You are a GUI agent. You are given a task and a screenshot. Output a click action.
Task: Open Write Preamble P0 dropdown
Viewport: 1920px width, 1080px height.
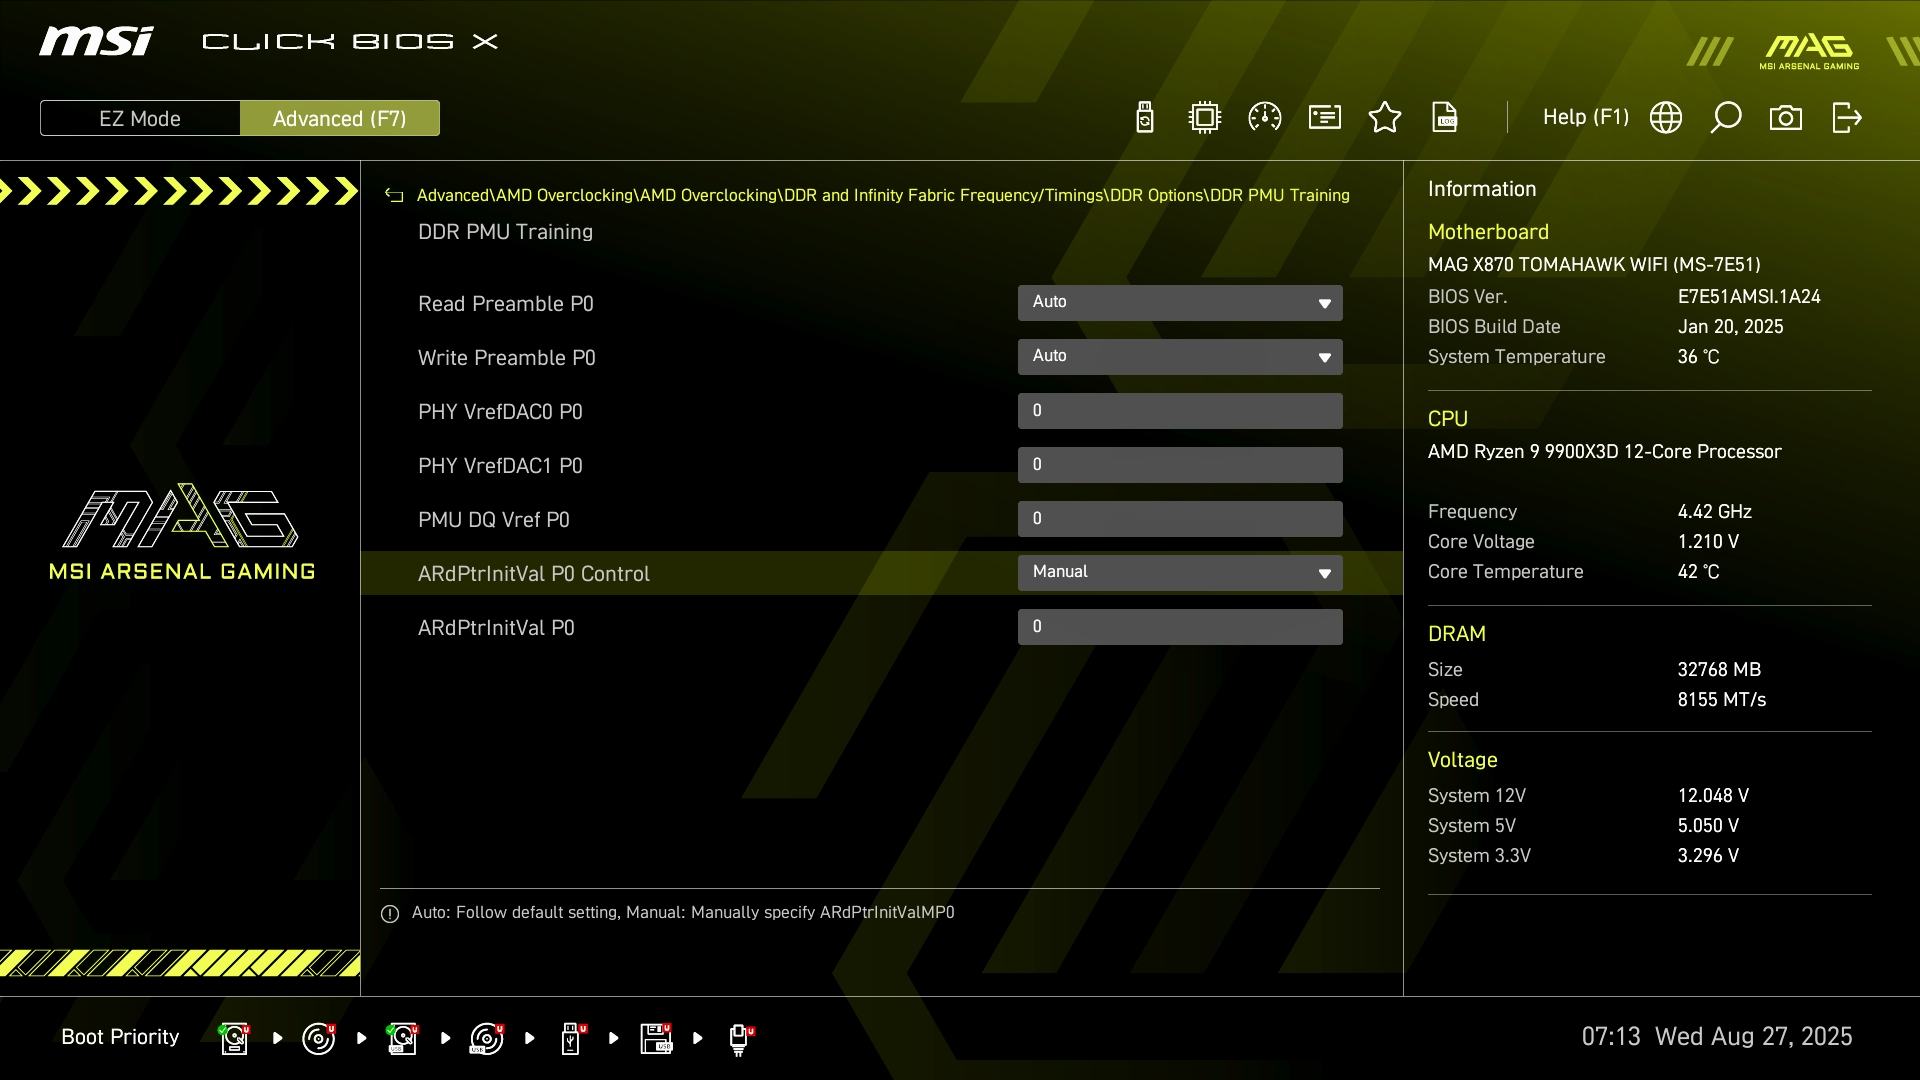tap(1180, 357)
